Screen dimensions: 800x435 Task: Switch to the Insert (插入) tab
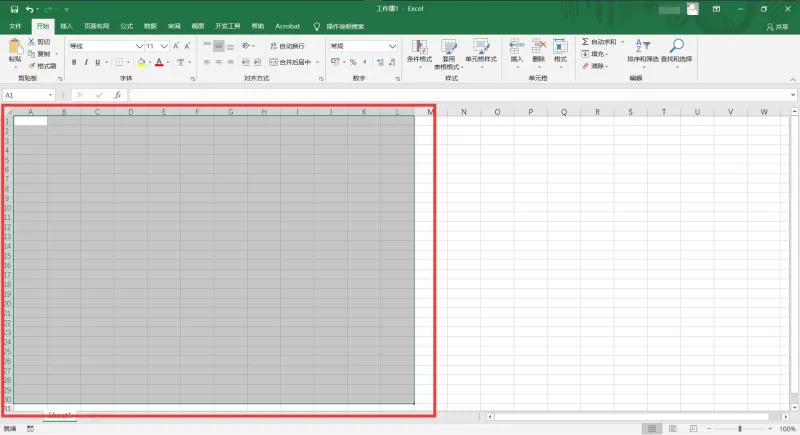(x=66, y=26)
